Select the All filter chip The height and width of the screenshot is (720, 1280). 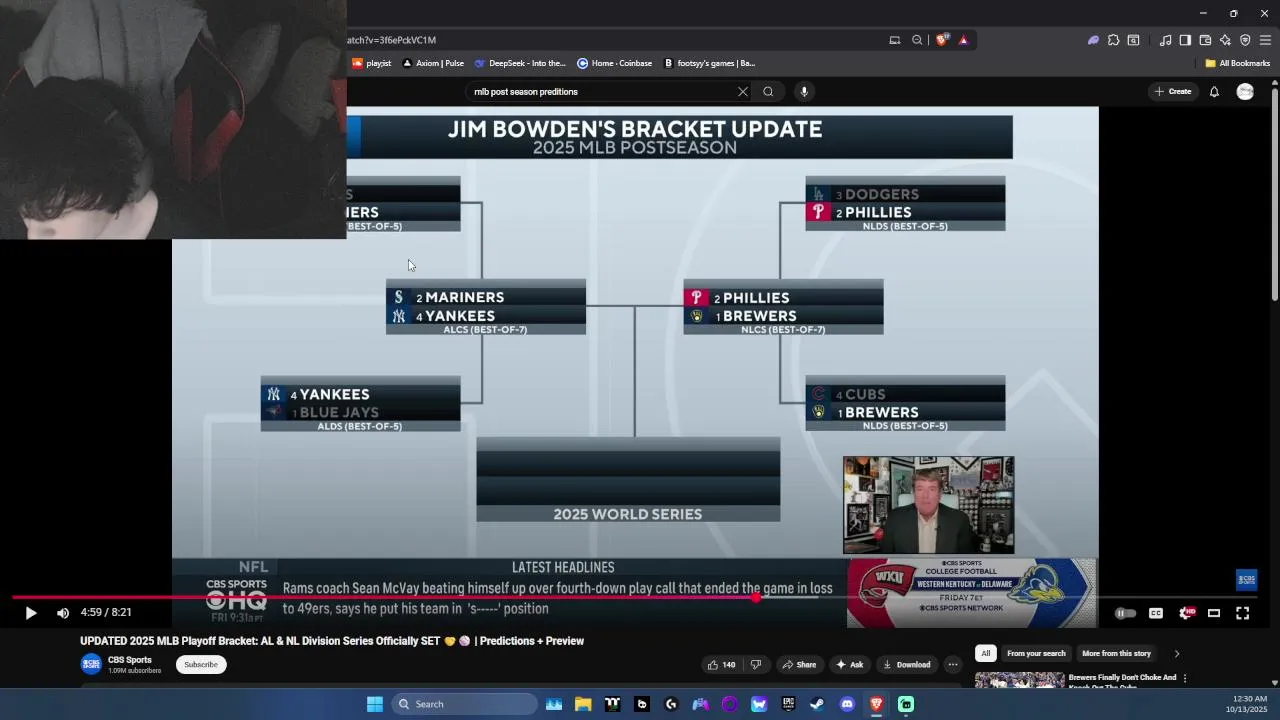pos(985,653)
